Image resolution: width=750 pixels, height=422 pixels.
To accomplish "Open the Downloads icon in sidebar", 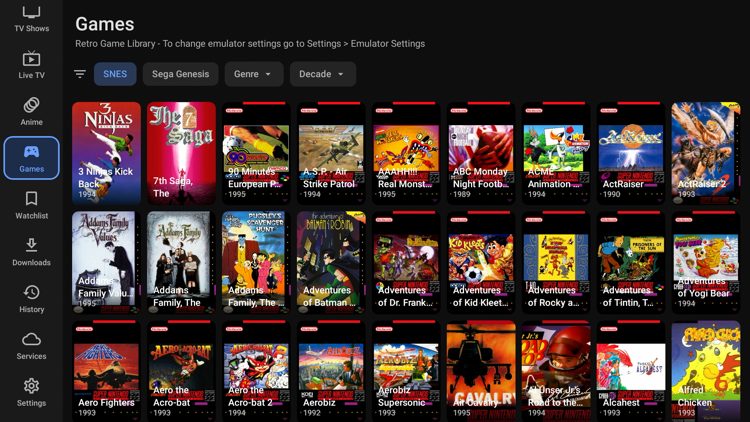I will point(31,246).
